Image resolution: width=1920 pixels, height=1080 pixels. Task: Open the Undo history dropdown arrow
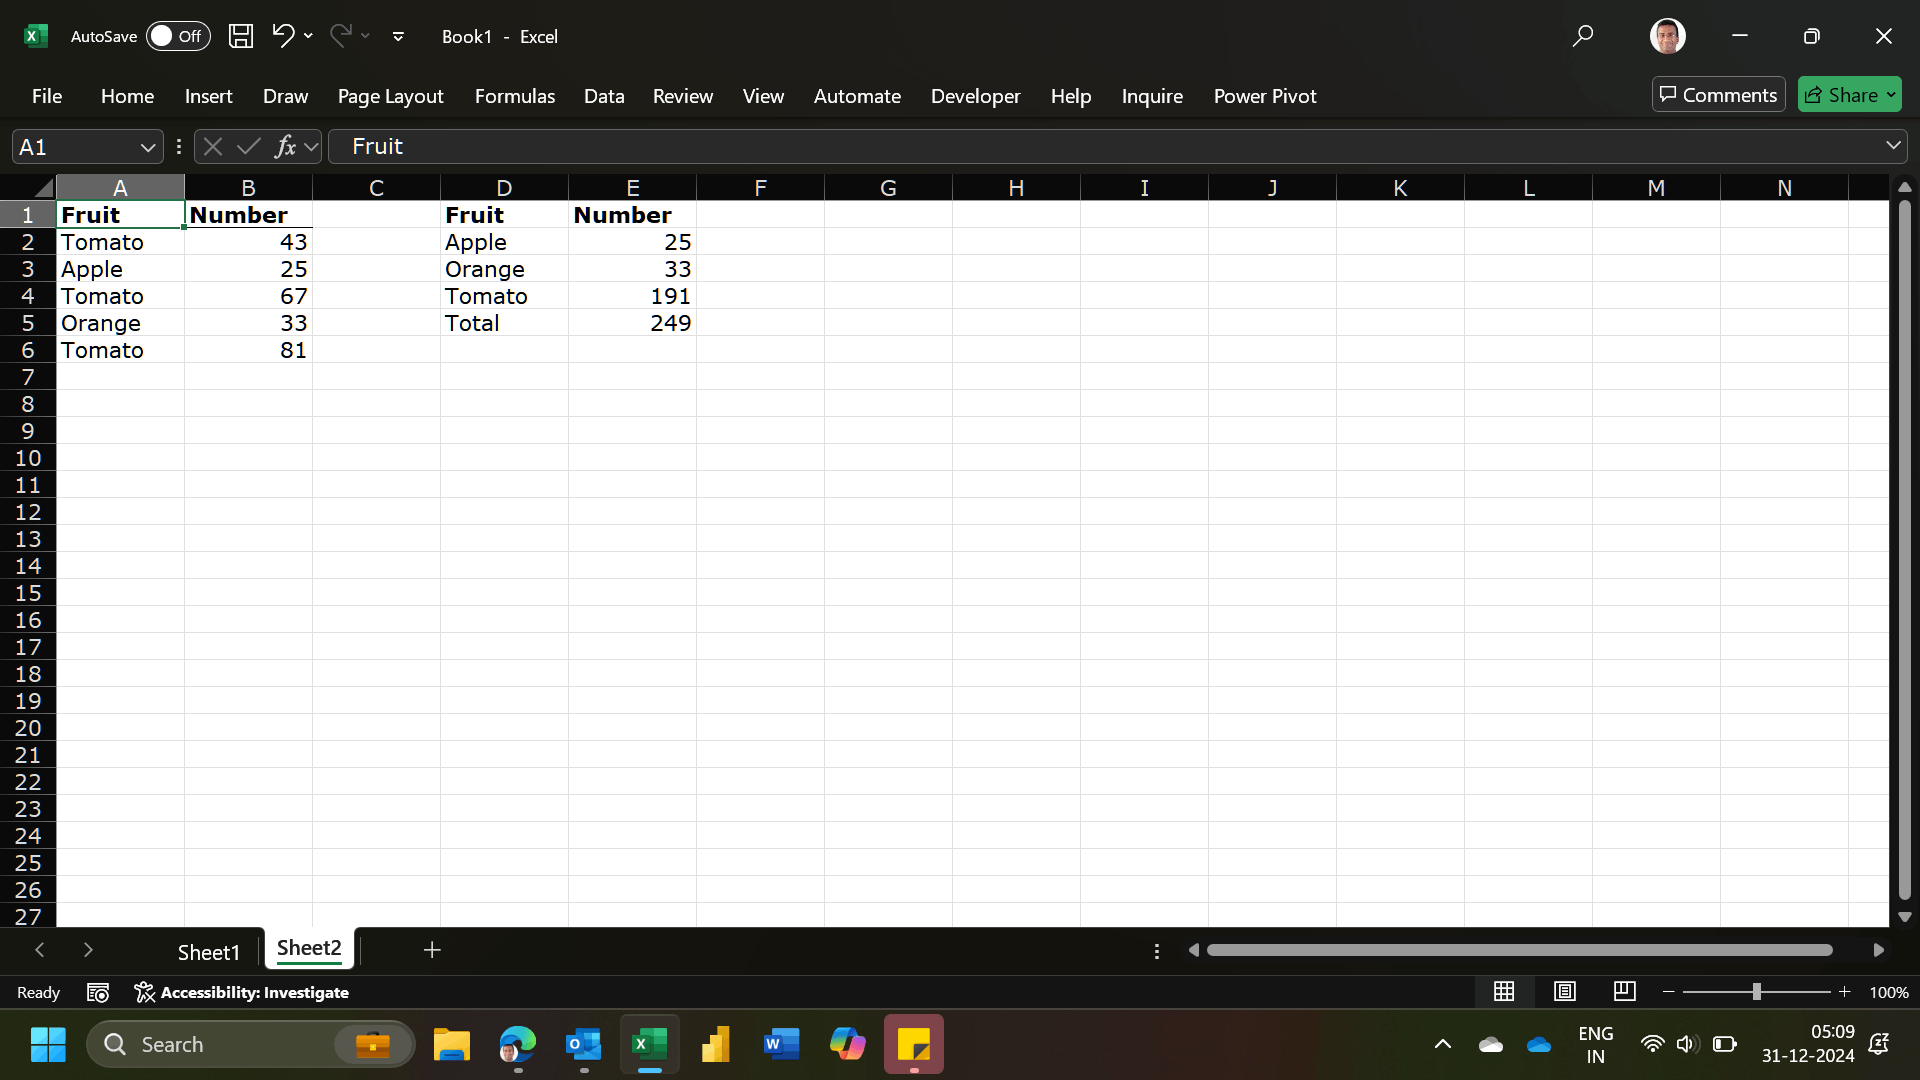click(308, 36)
